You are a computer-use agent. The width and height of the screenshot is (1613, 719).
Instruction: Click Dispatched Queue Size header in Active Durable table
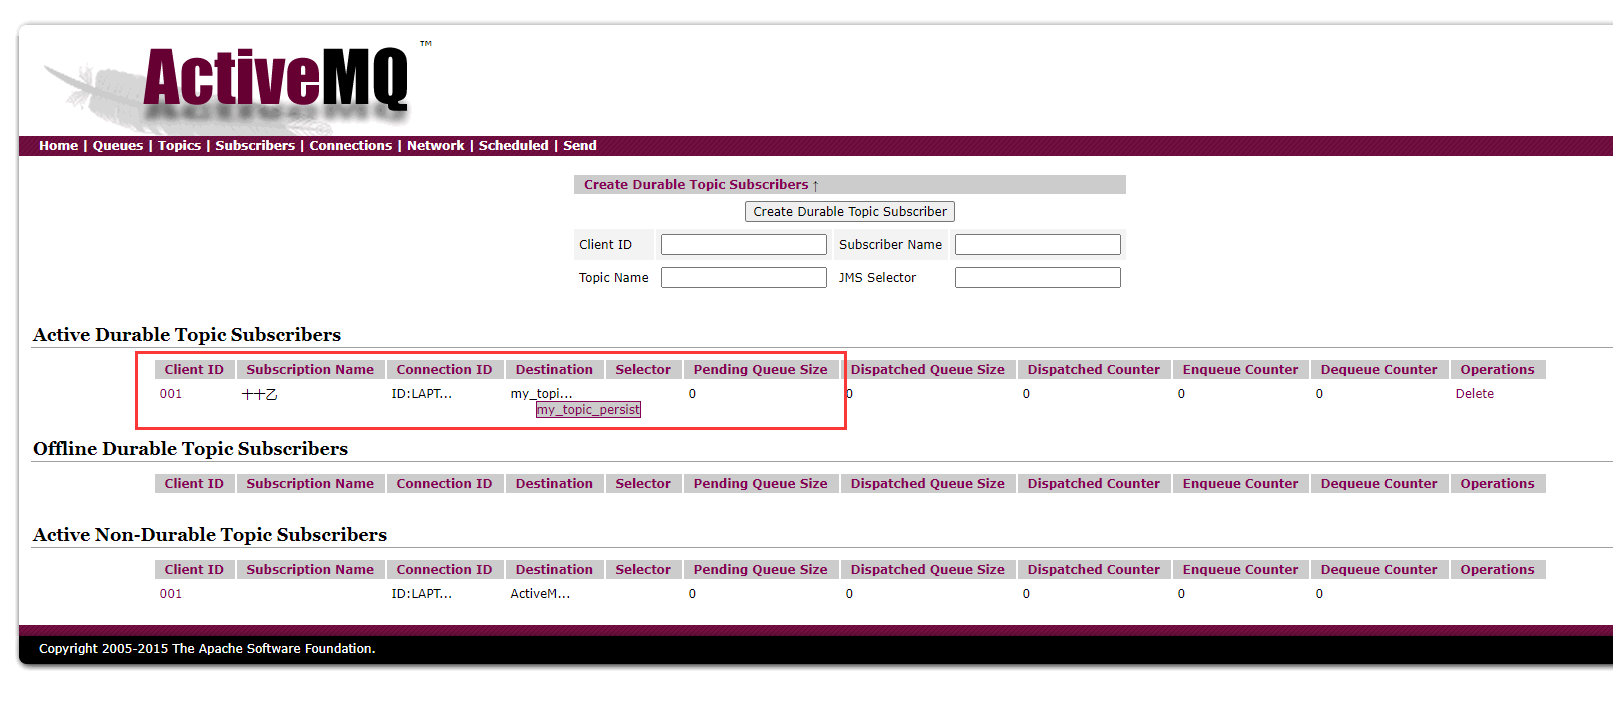(x=927, y=370)
